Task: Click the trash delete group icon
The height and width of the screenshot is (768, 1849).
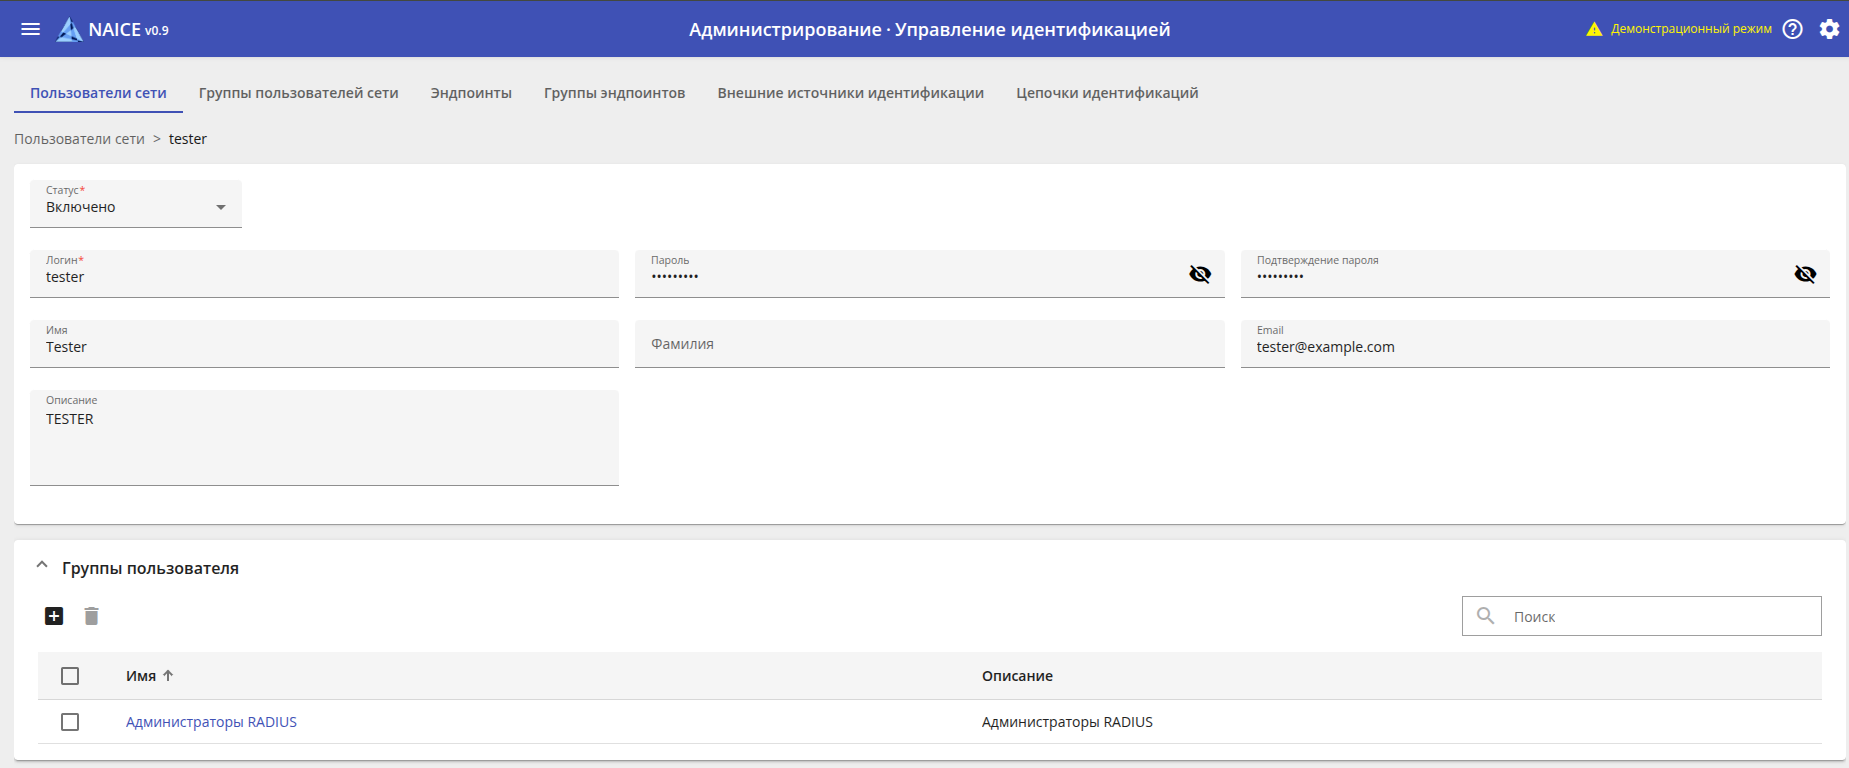Action: click(91, 616)
